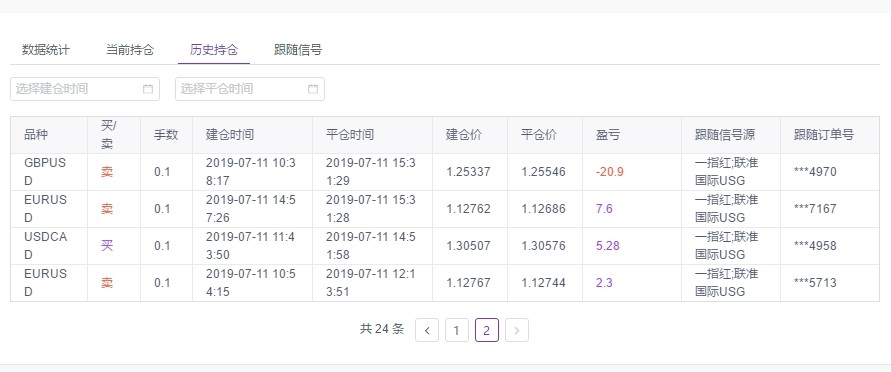
Task: Go to previous page arrow
Action: [x=427, y=330]
